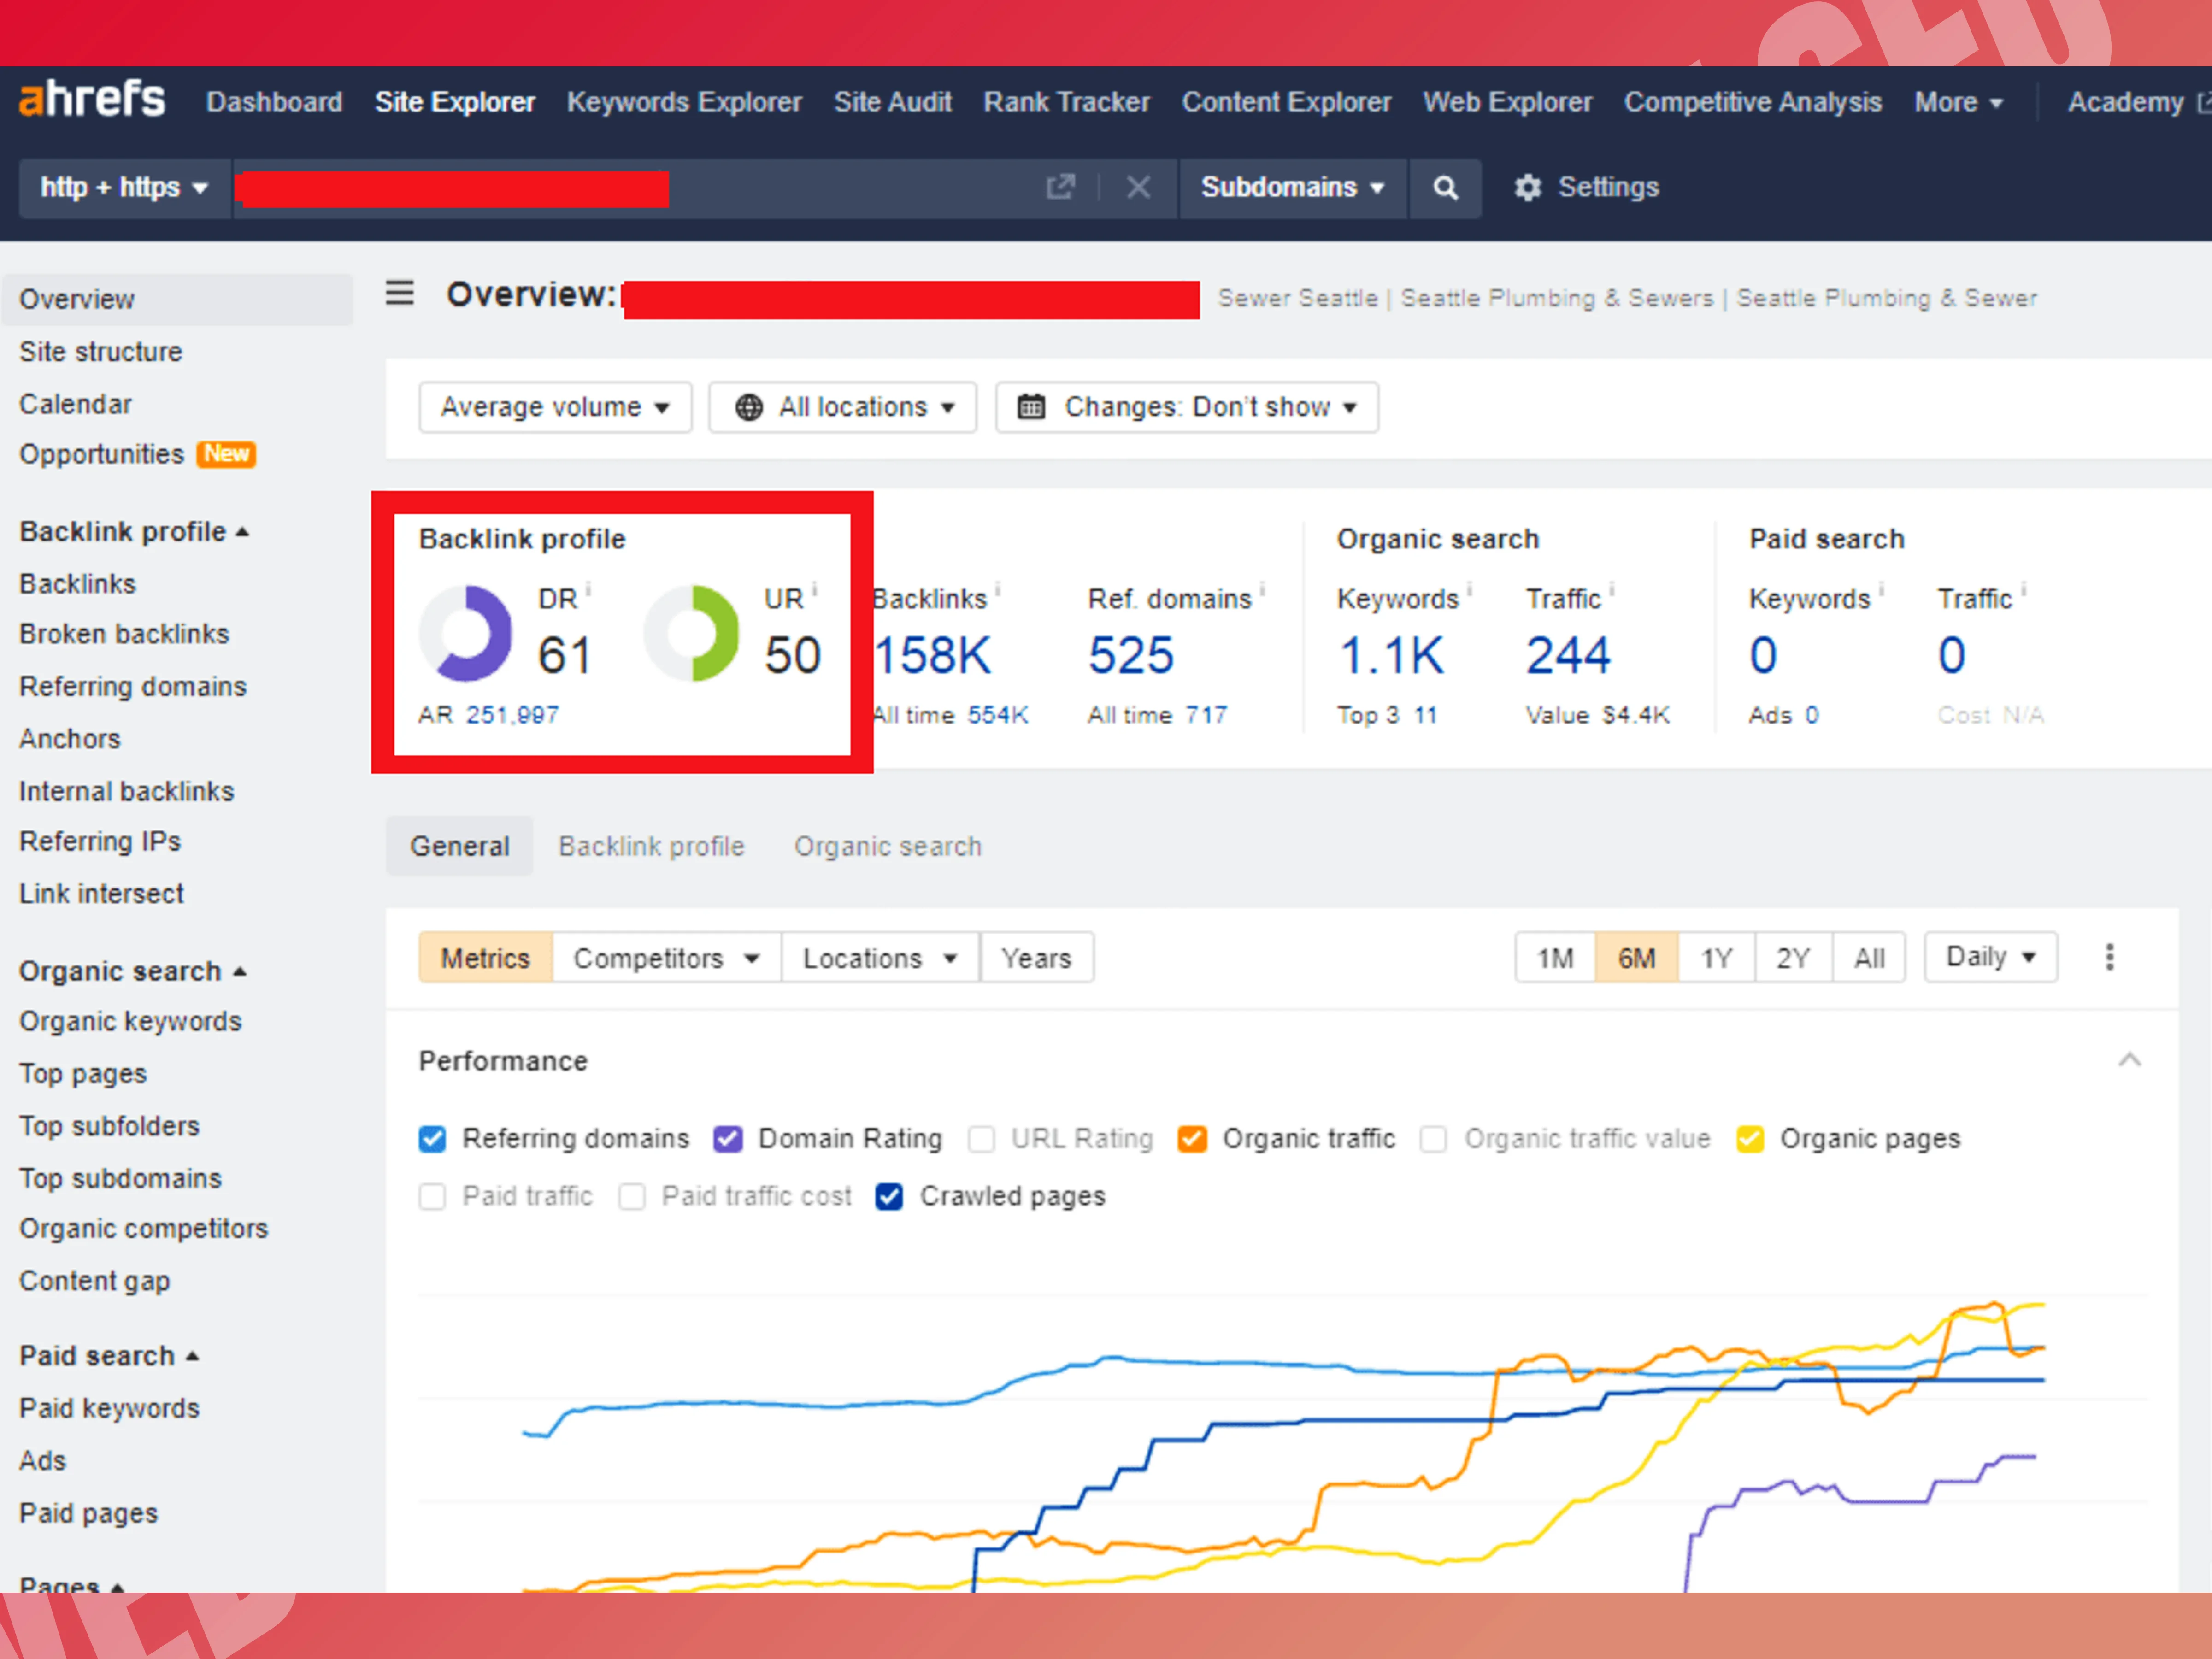The width and height of the screenshot is (2212, 1659).
Task: Collapse the Performance section chevron
Action: (2129, 1060)
